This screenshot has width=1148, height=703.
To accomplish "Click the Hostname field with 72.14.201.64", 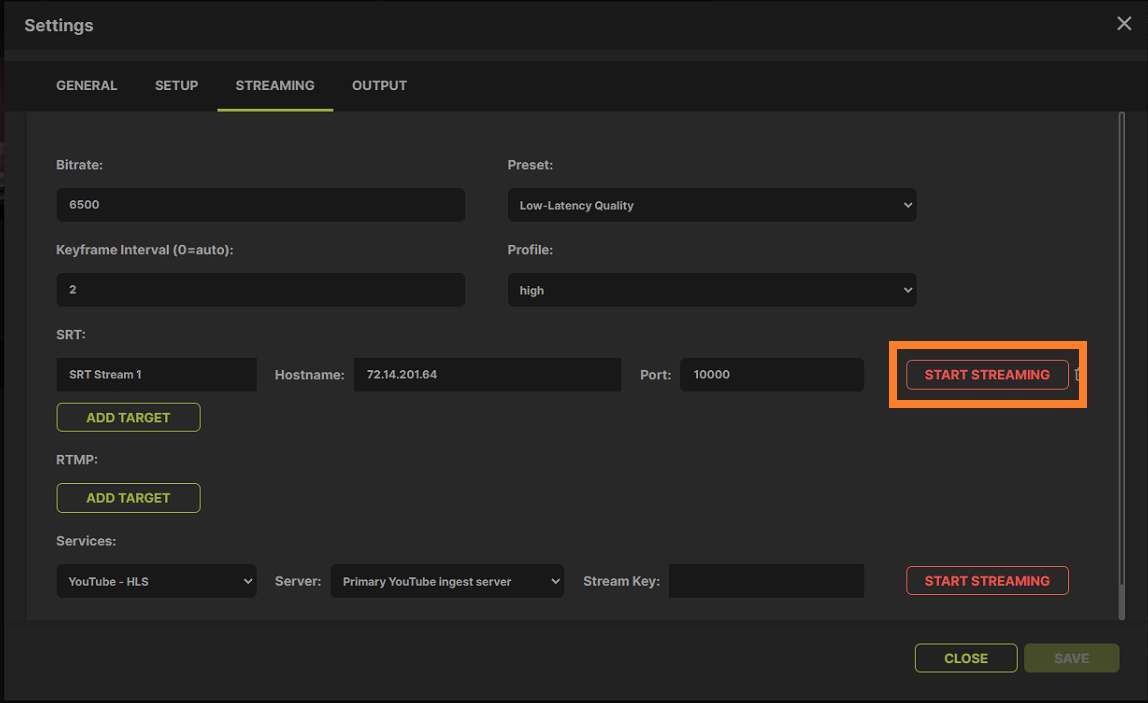I will coord(488,374).
